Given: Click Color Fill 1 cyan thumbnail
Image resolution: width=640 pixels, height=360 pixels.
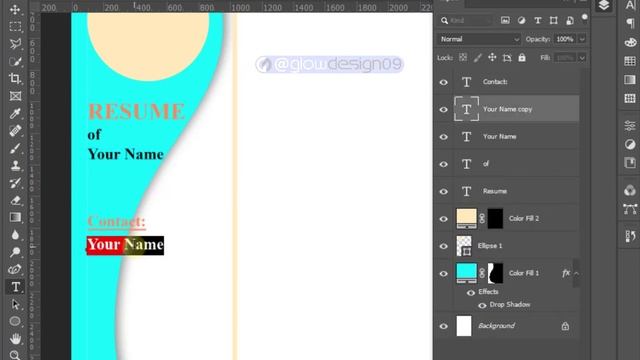Looking at the screenshot, I should pyautogui.click(x=466, y=273).
